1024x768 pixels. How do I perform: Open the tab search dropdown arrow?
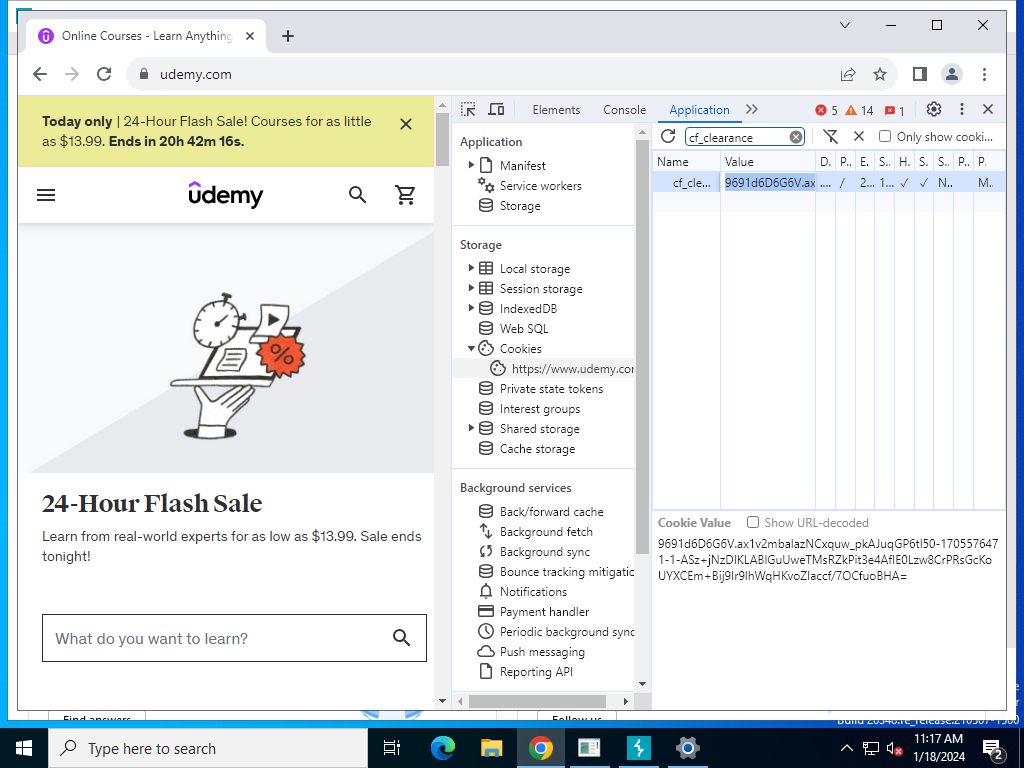(x=844, y=25)
